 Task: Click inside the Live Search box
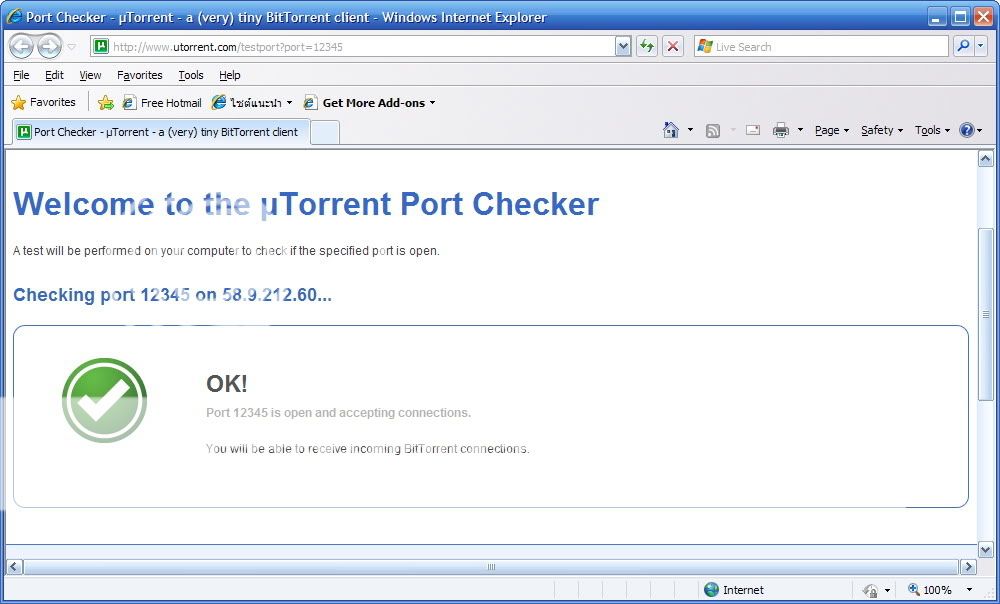click(821, 47)
